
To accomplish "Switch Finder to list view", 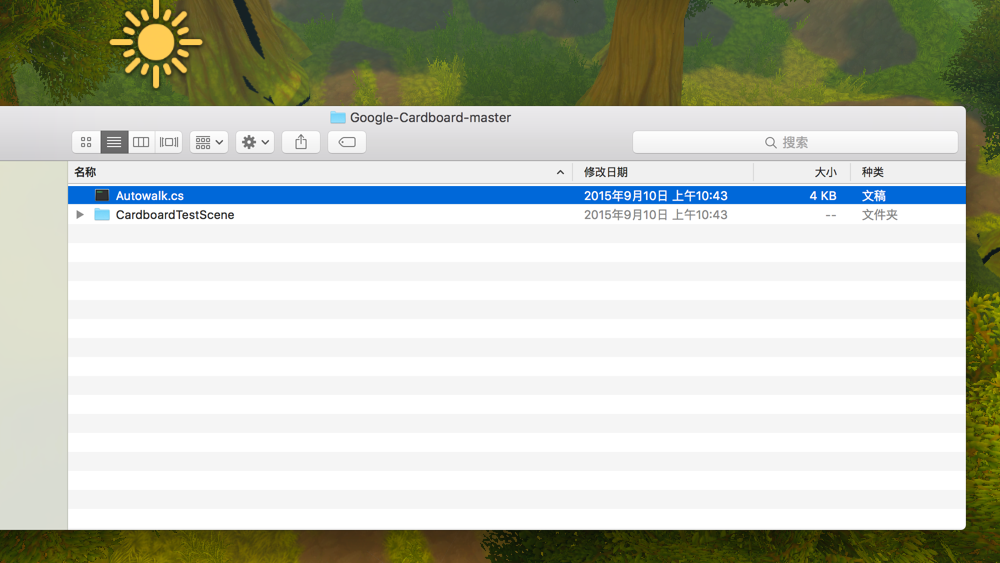I will click(x=114, y=142).
